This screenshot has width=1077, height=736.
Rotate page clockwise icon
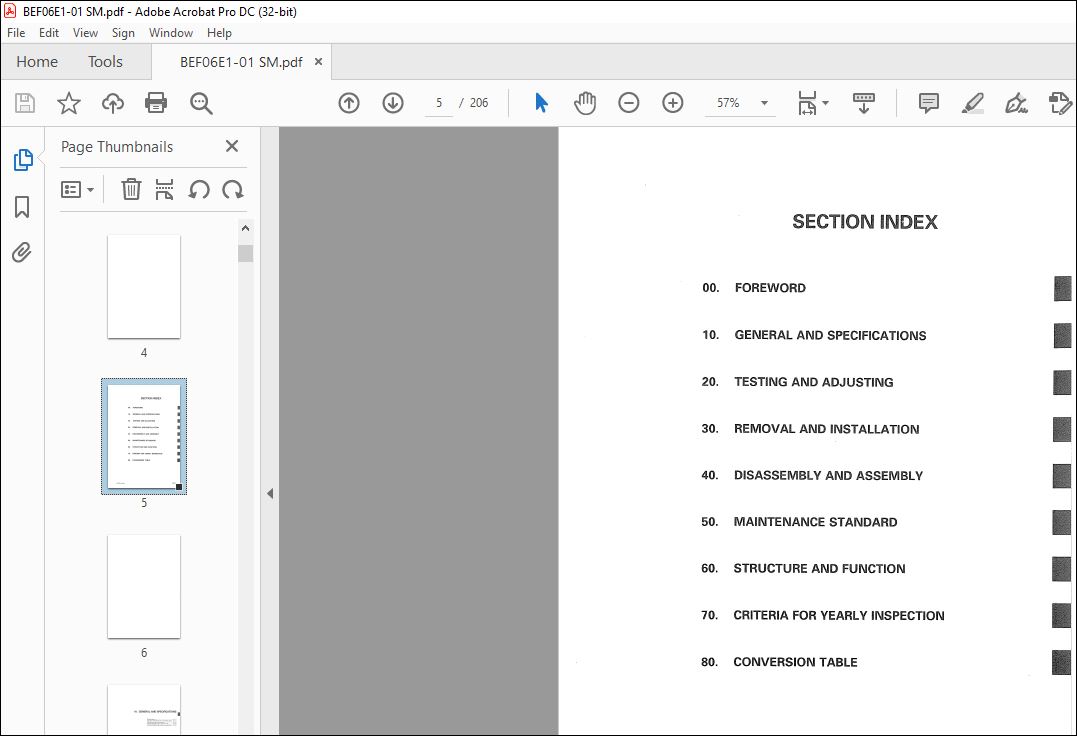233,189
